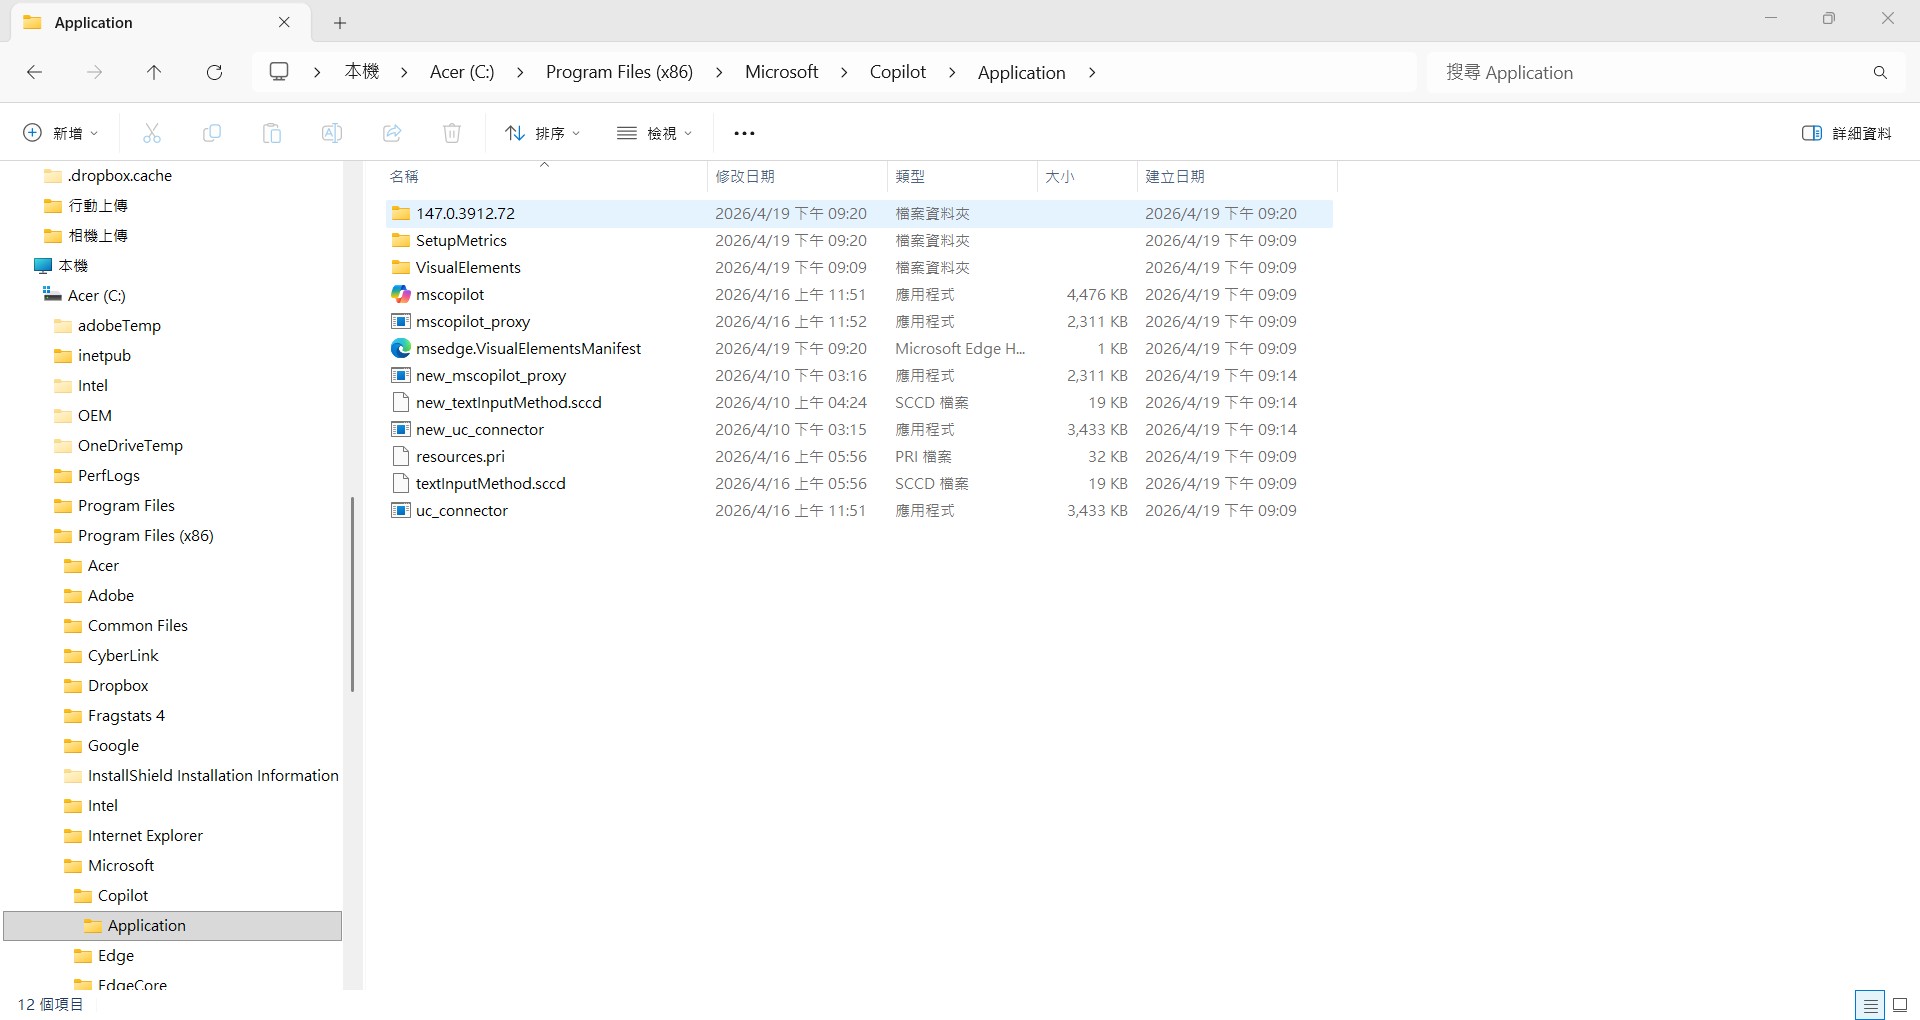Select the 147.0.3912.72 folder icon
Image resolution: width=1920 pixels, height=1020 pixels.
pos(401,213)
